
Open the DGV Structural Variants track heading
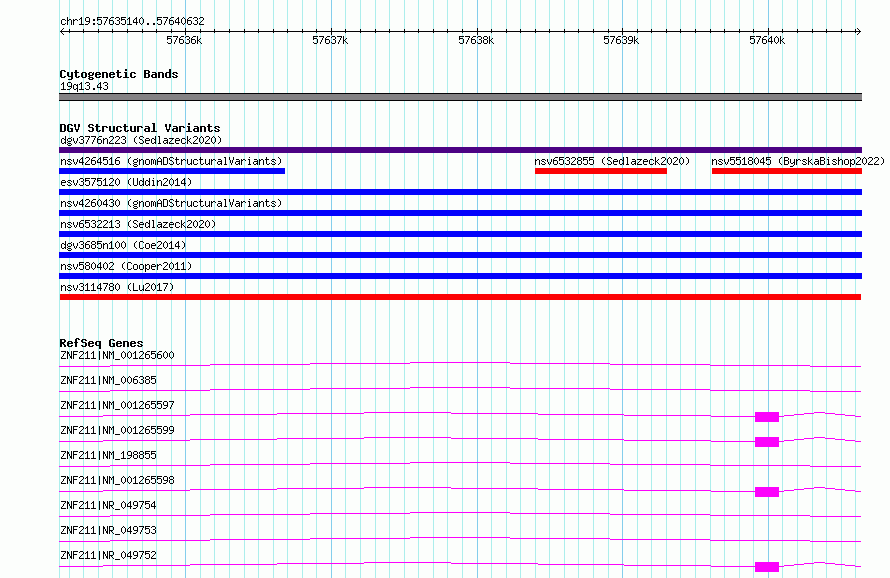click(140, 128)
